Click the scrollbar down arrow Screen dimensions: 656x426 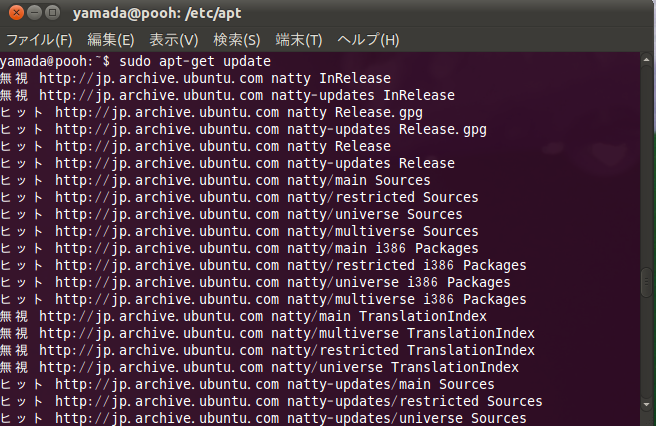646,404
